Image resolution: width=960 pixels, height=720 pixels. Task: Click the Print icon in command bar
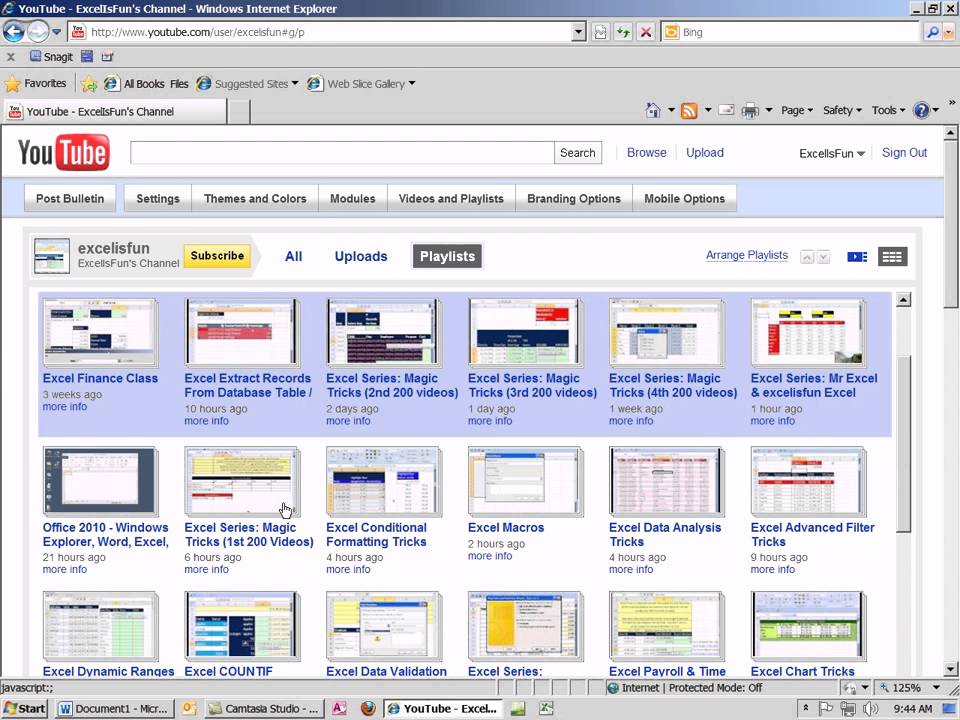750,111
